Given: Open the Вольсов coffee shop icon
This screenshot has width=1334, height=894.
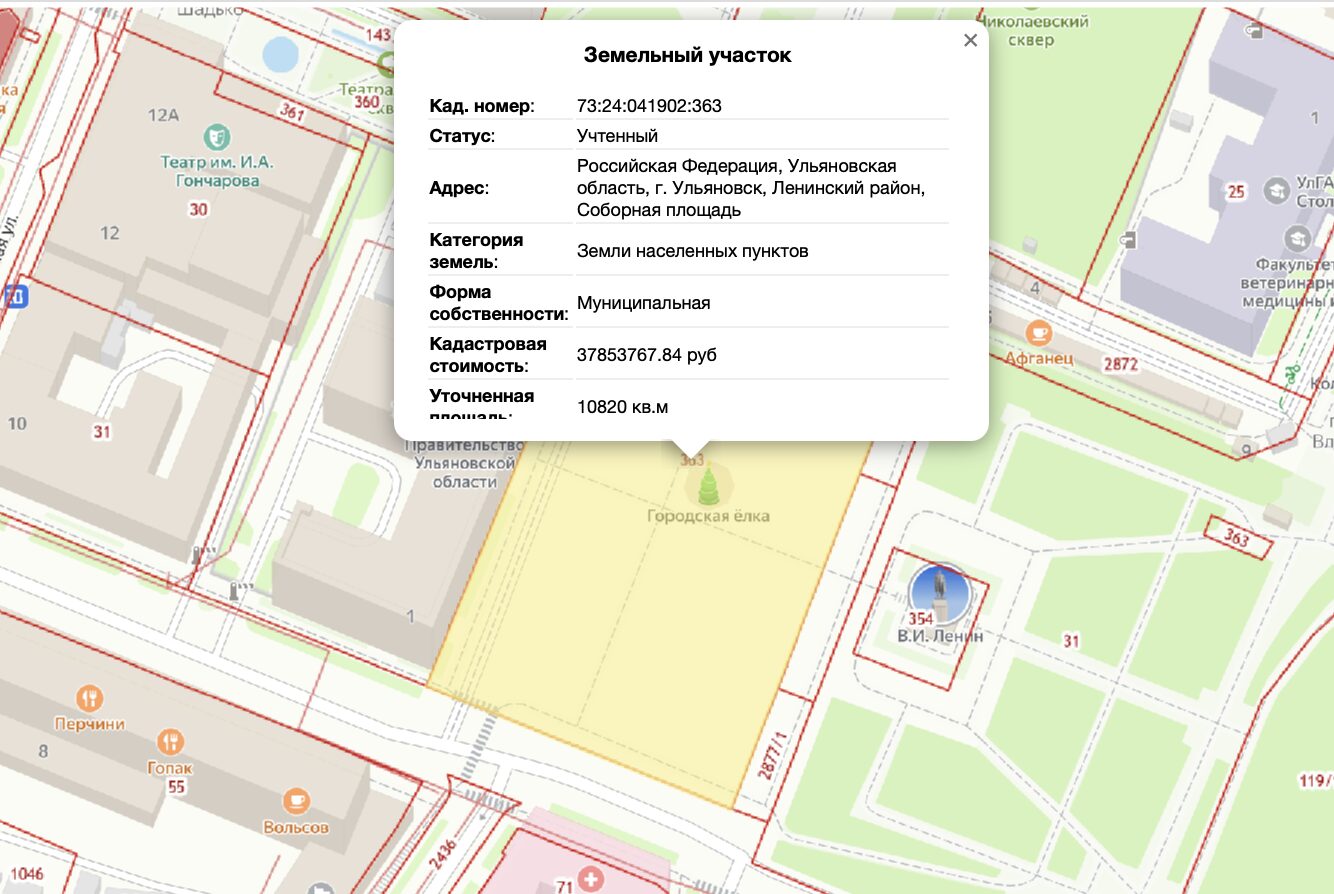Looking at the screenshot, I should click(x=296, y=801).
